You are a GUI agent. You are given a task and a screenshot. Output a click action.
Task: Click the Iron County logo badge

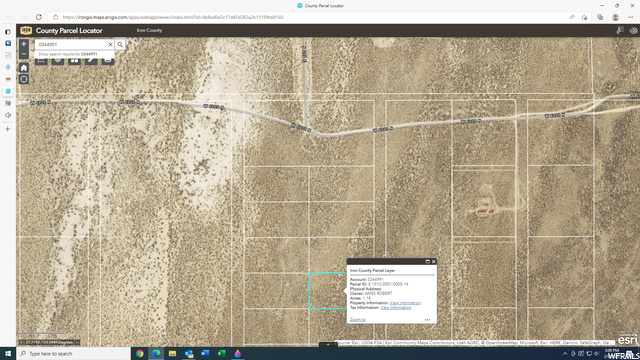[x=26, y=30]
